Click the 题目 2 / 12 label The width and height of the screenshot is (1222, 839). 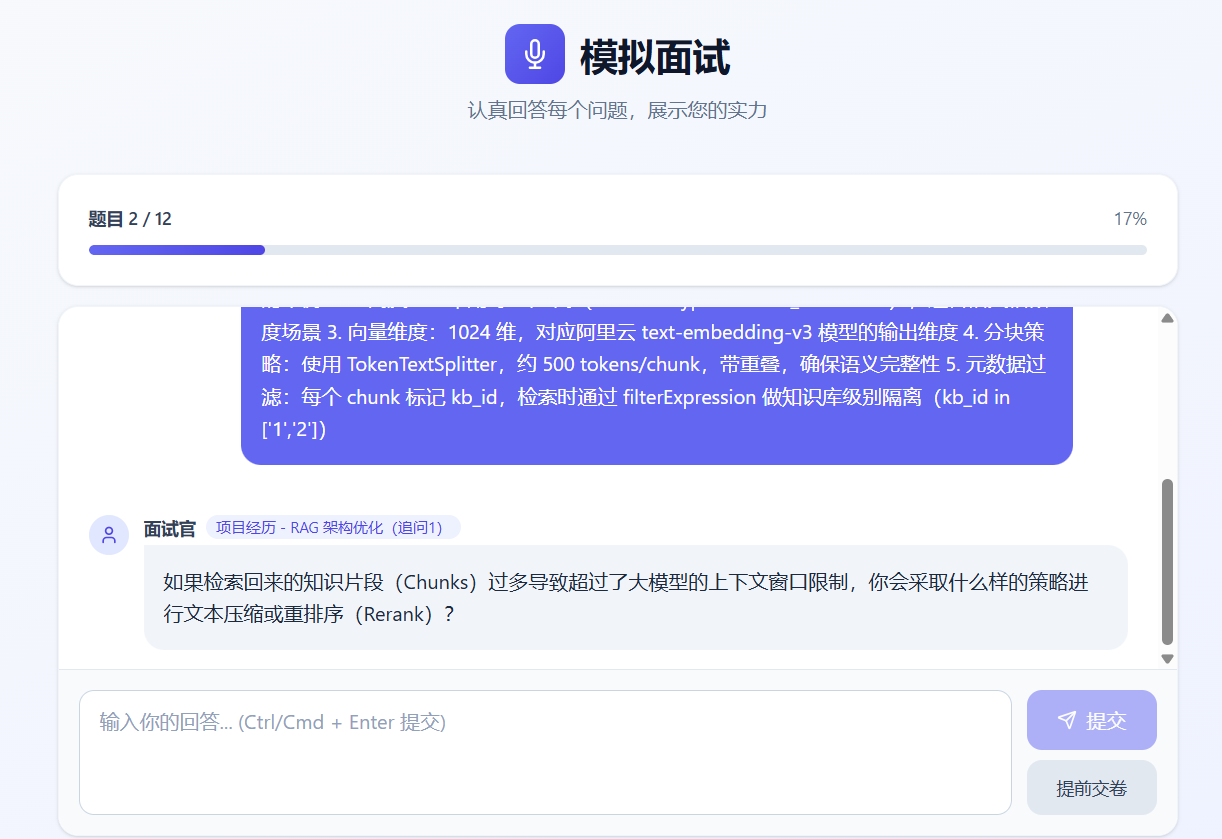tap(130, 219)
